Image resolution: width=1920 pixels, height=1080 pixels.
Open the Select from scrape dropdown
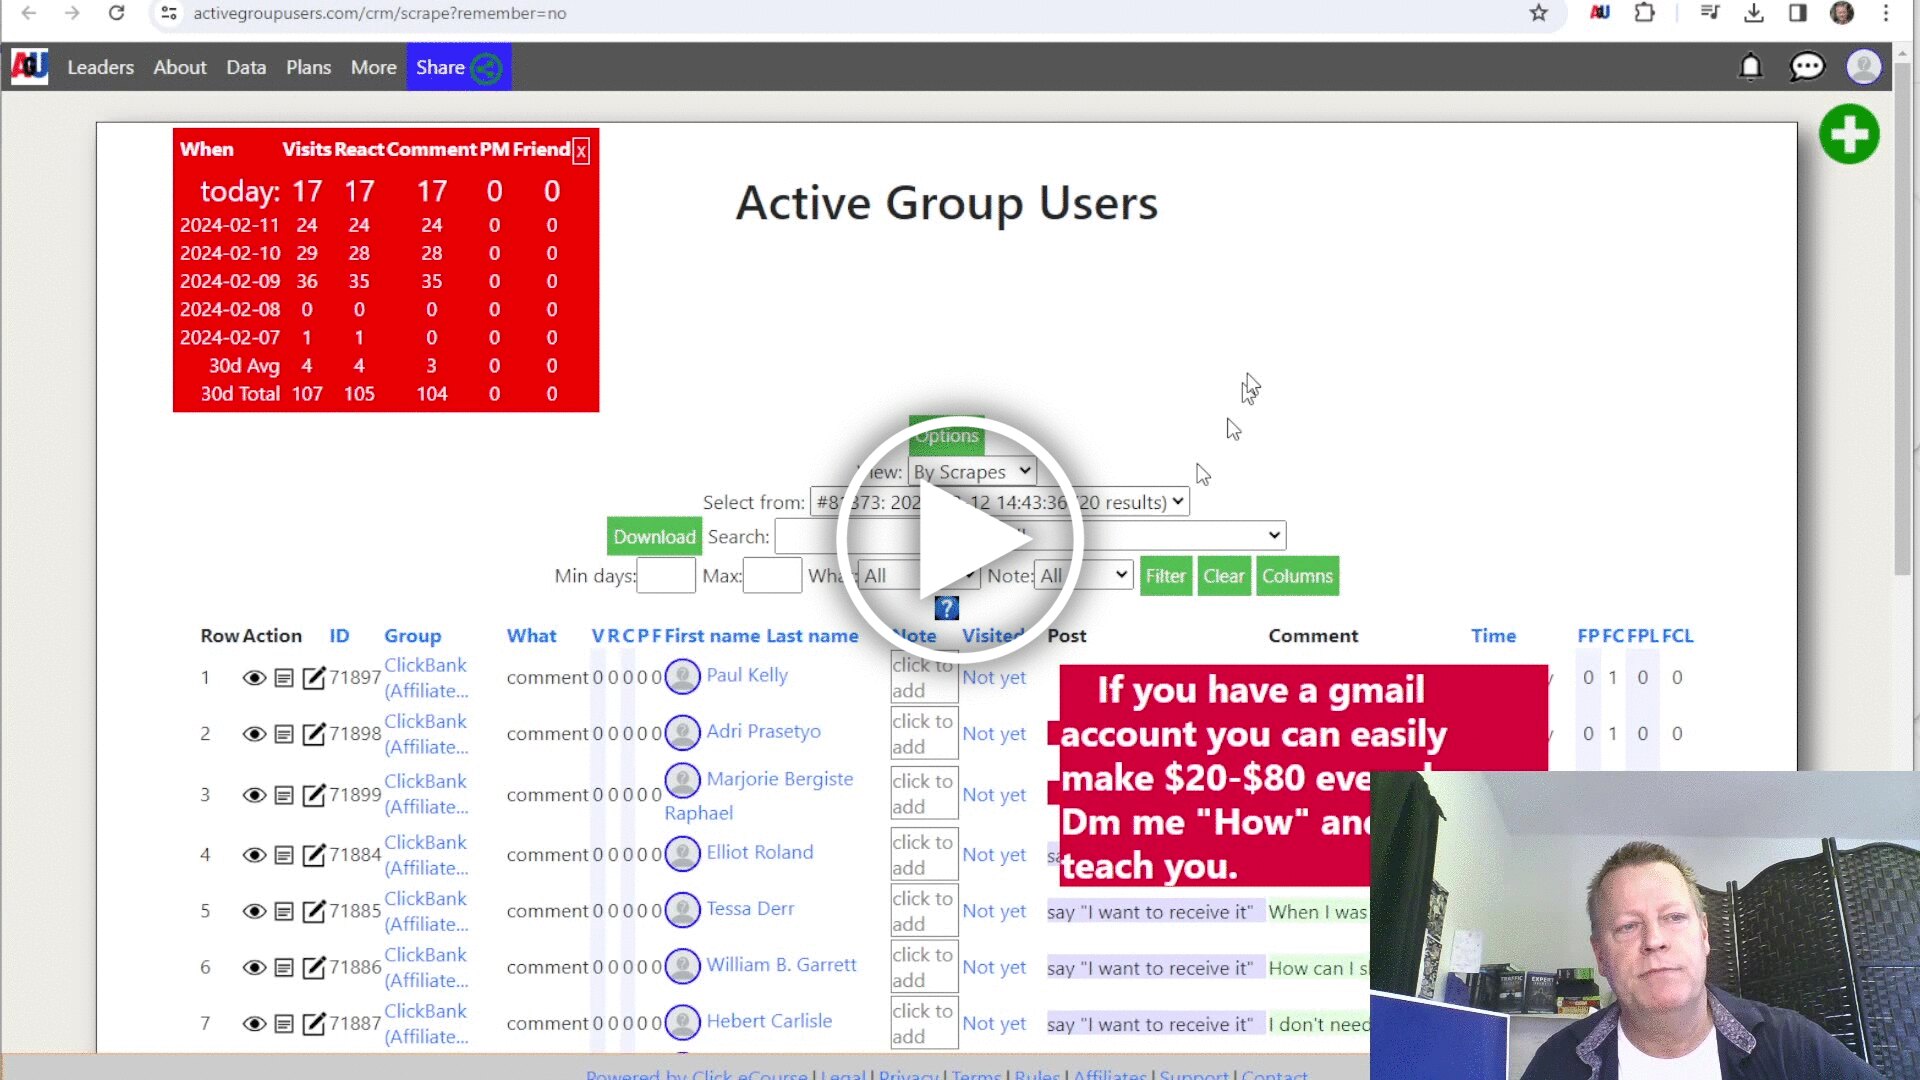point(999,502)
